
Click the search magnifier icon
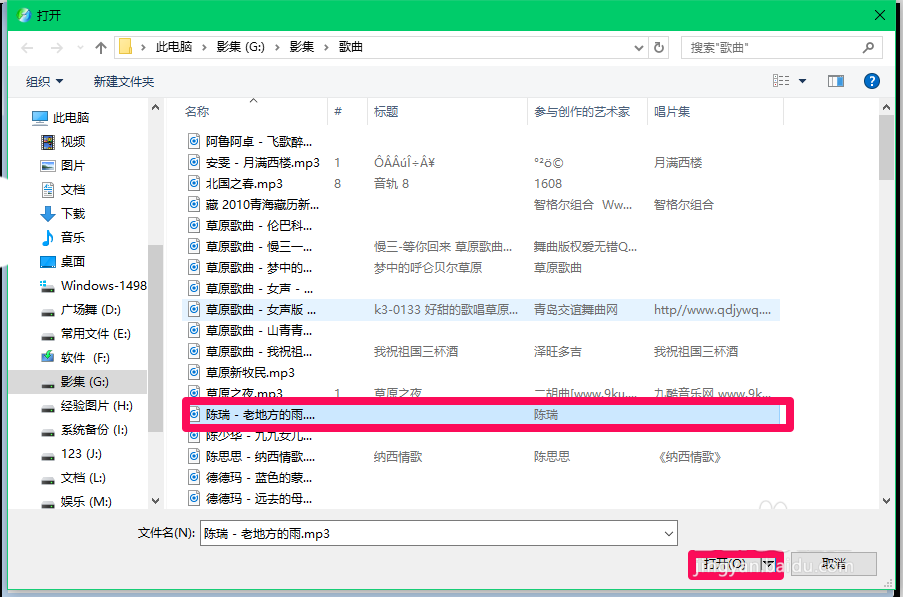[868, 46]
